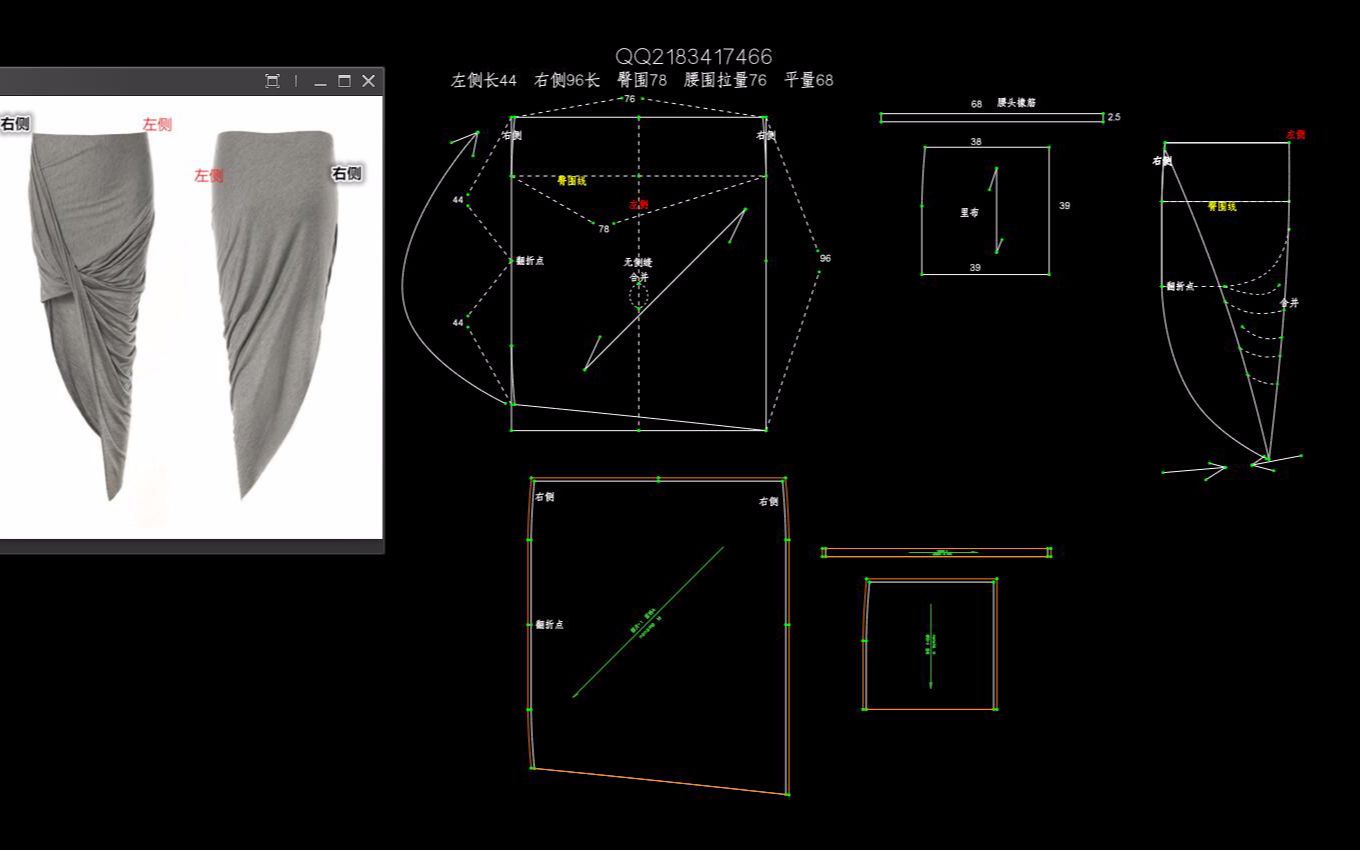Maximize the image viewer window
The image size is (1360, 850).
(344, 81)
